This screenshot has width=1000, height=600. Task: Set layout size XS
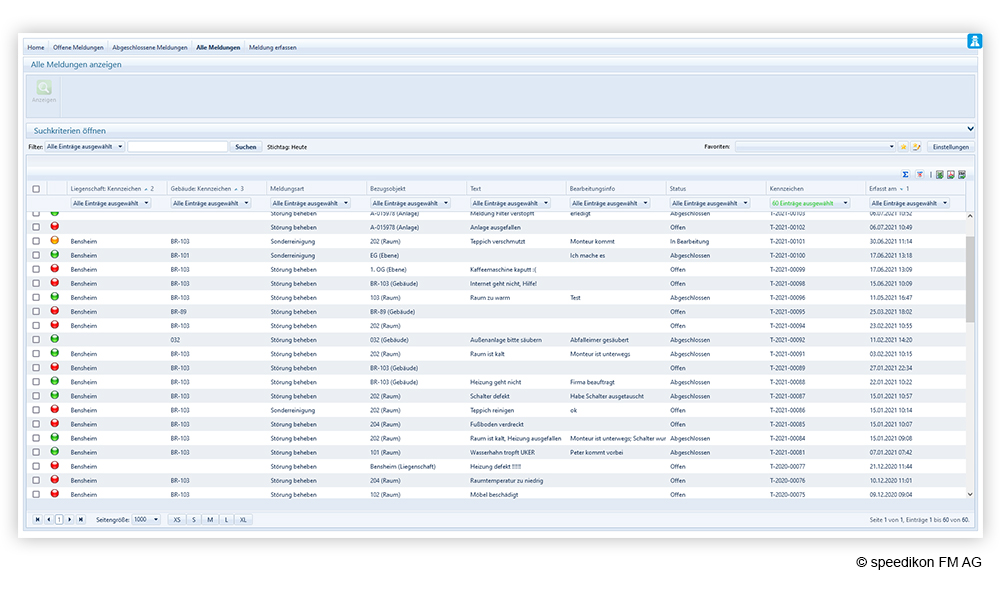[x=177, y=520]
